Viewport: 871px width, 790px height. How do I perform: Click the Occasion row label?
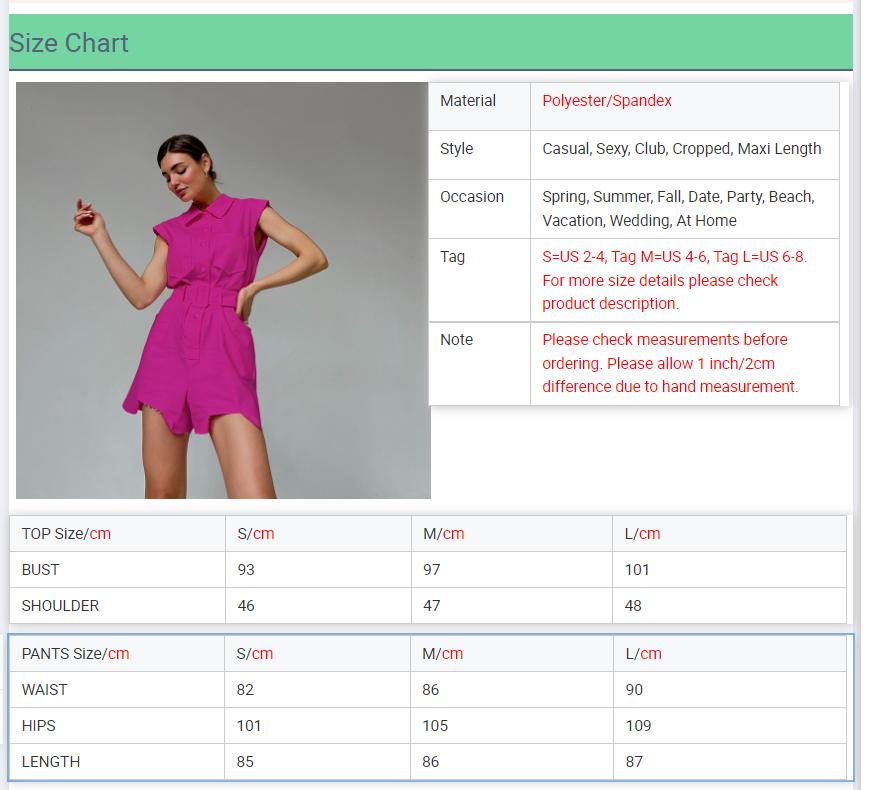[472, 197]
